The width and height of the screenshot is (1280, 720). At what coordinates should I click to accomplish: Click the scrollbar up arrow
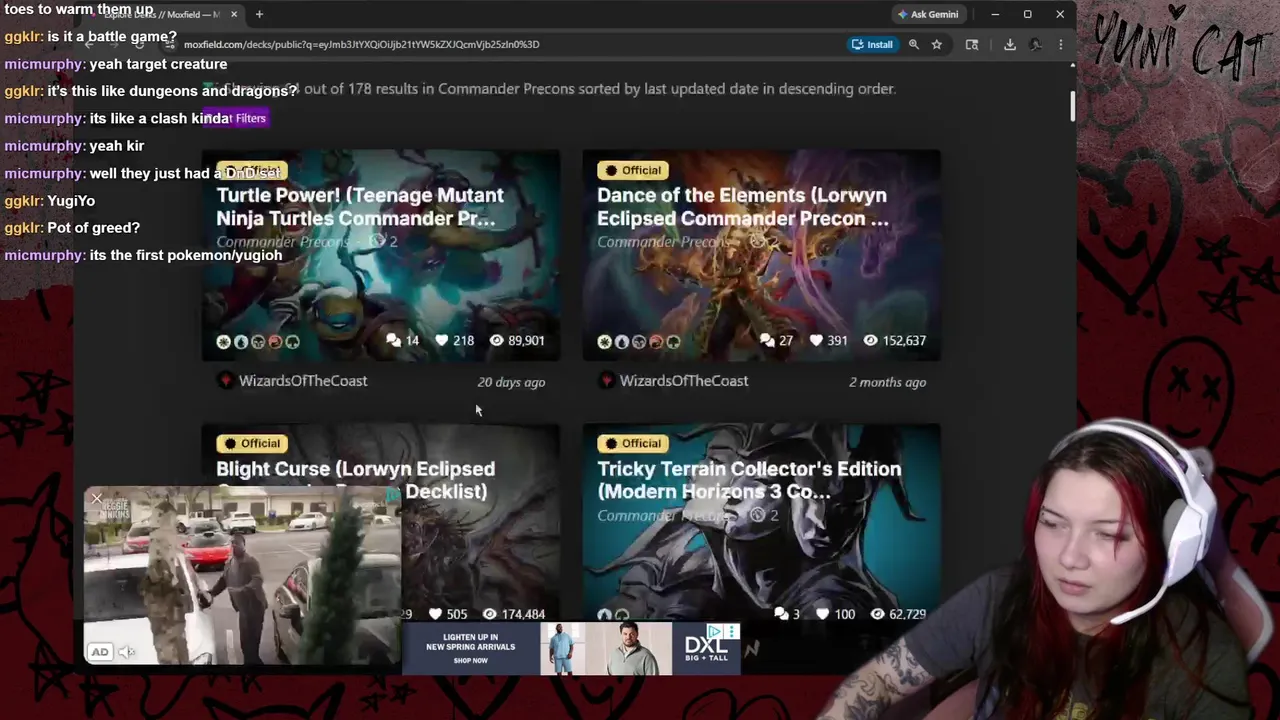[1072, 66]
